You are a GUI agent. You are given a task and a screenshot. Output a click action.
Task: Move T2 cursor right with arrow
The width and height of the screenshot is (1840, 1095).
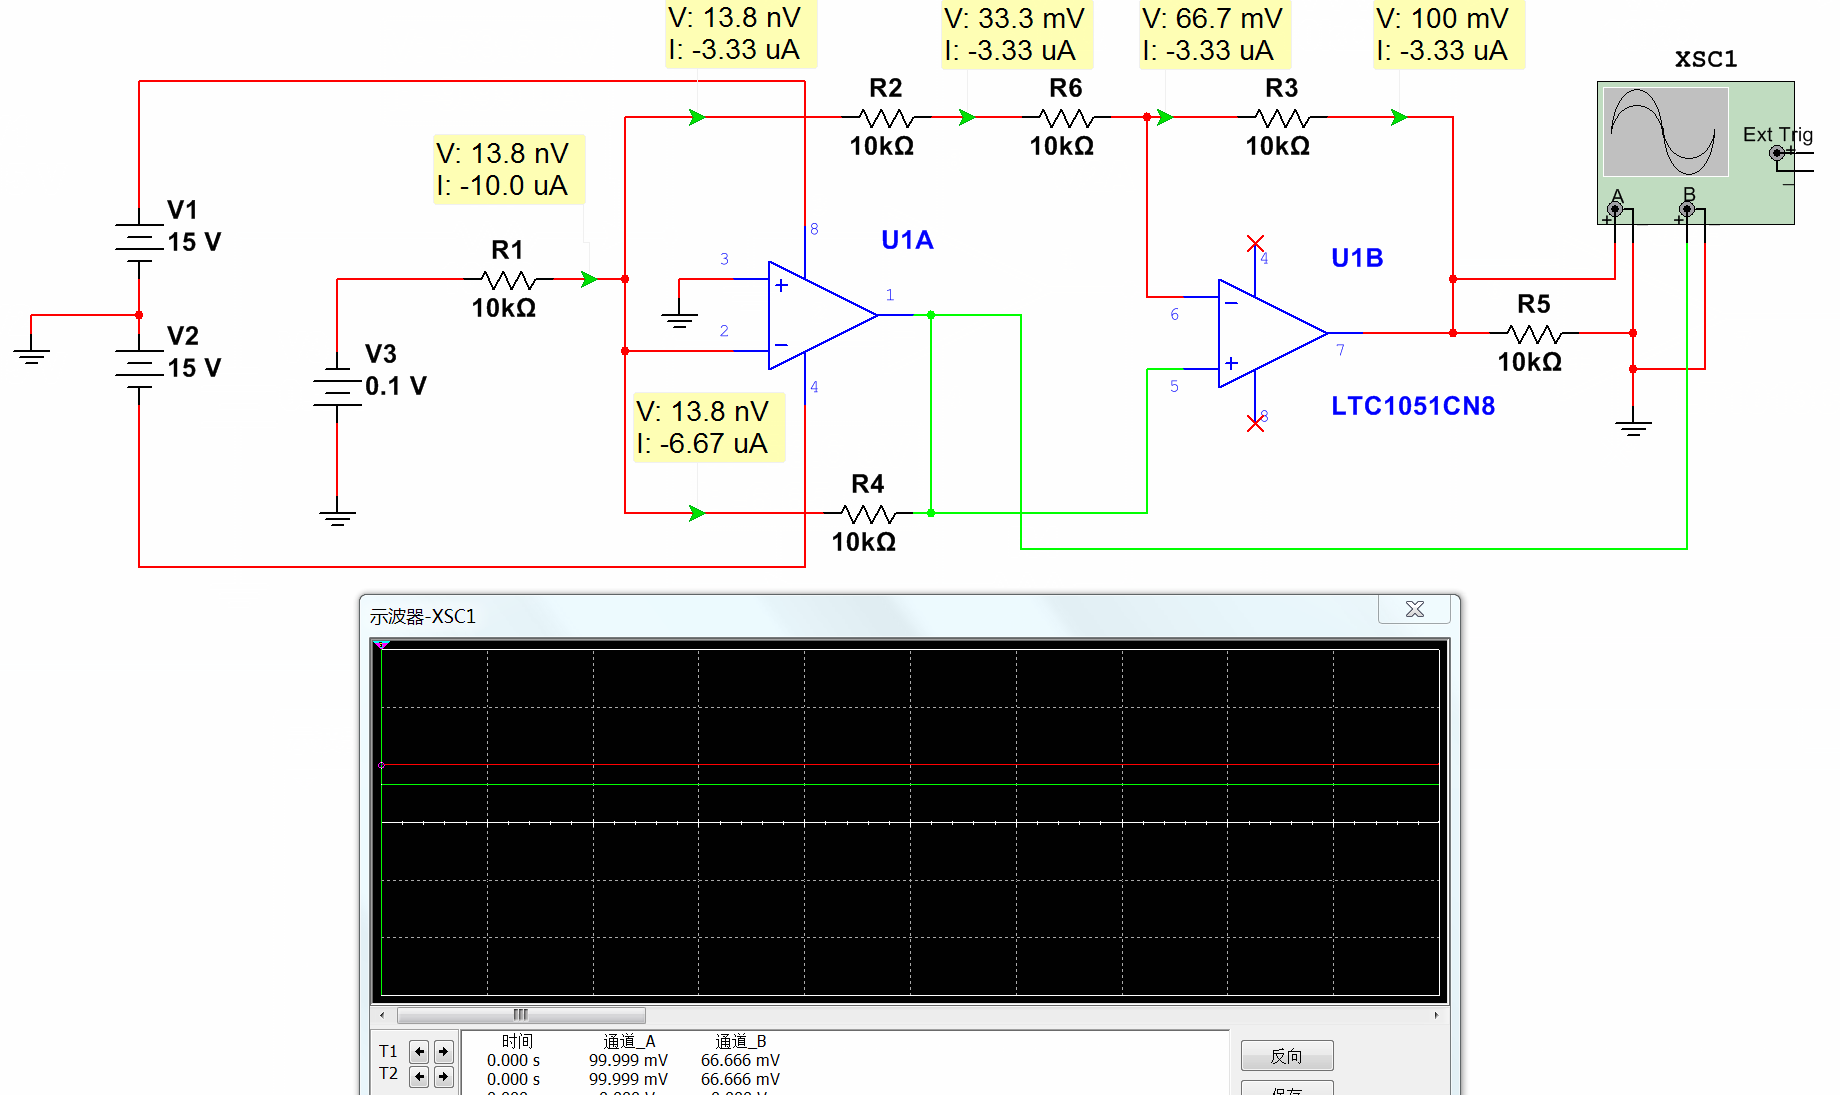pyautogui.click(x=443, y=1076)
